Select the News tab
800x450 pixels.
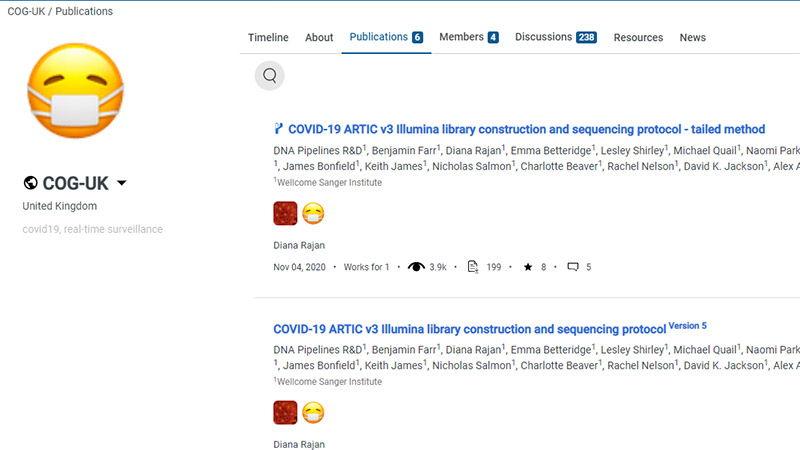click(692, 38)
